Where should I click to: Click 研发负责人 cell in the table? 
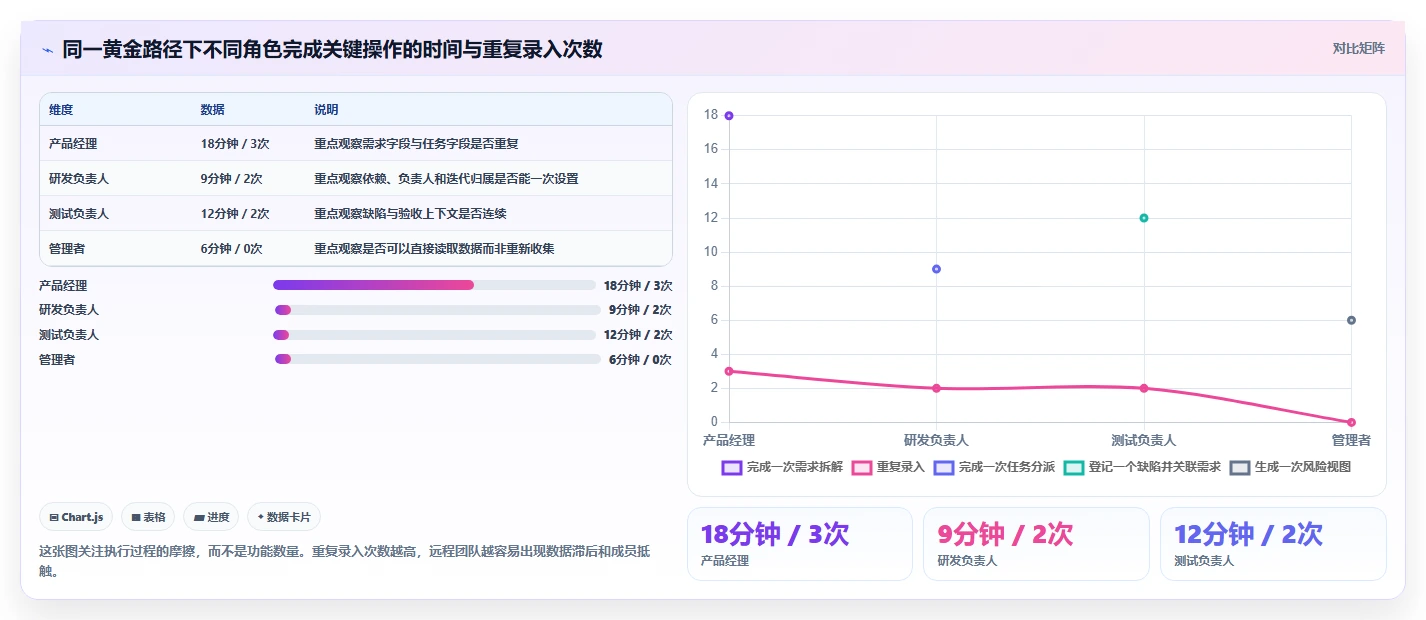point(79,179)
